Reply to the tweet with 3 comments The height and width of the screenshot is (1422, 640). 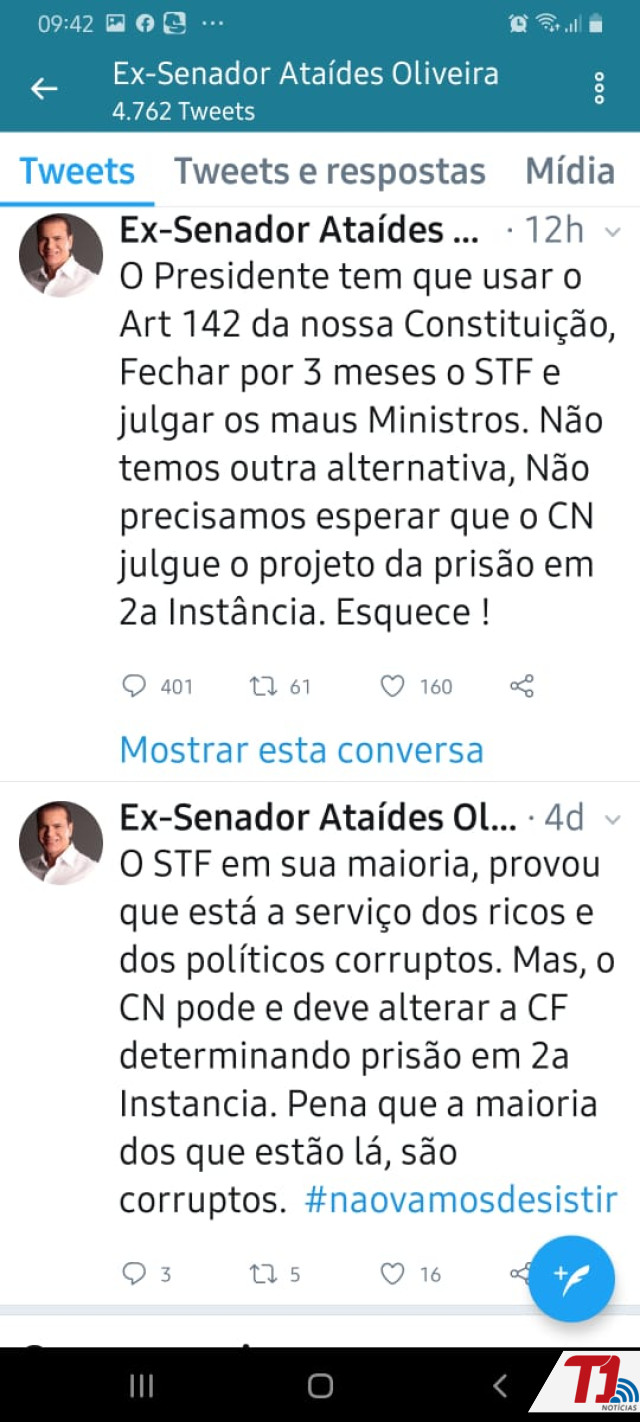[134, 1273]
